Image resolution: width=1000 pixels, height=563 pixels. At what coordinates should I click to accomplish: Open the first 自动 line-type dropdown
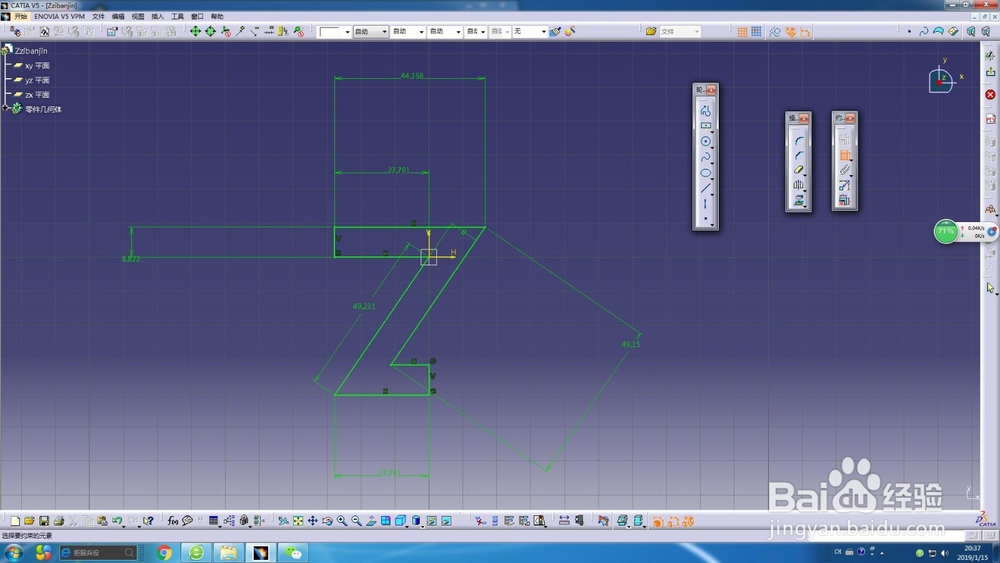click(x=371, y=31)
